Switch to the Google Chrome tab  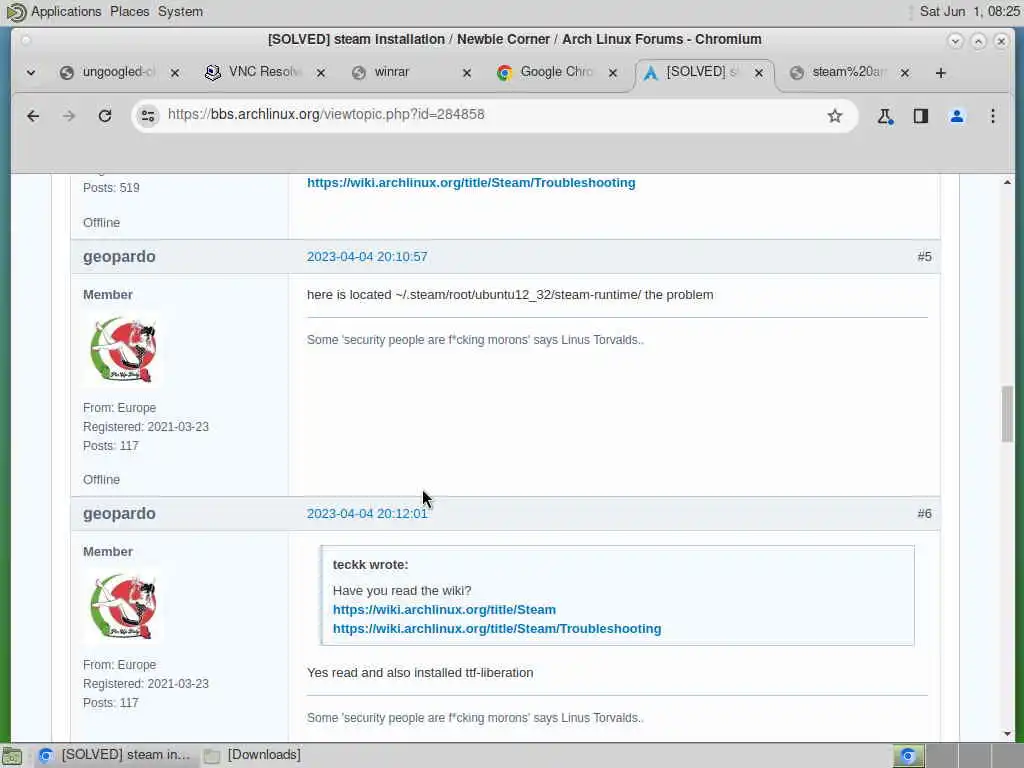[x=556, y=72]
